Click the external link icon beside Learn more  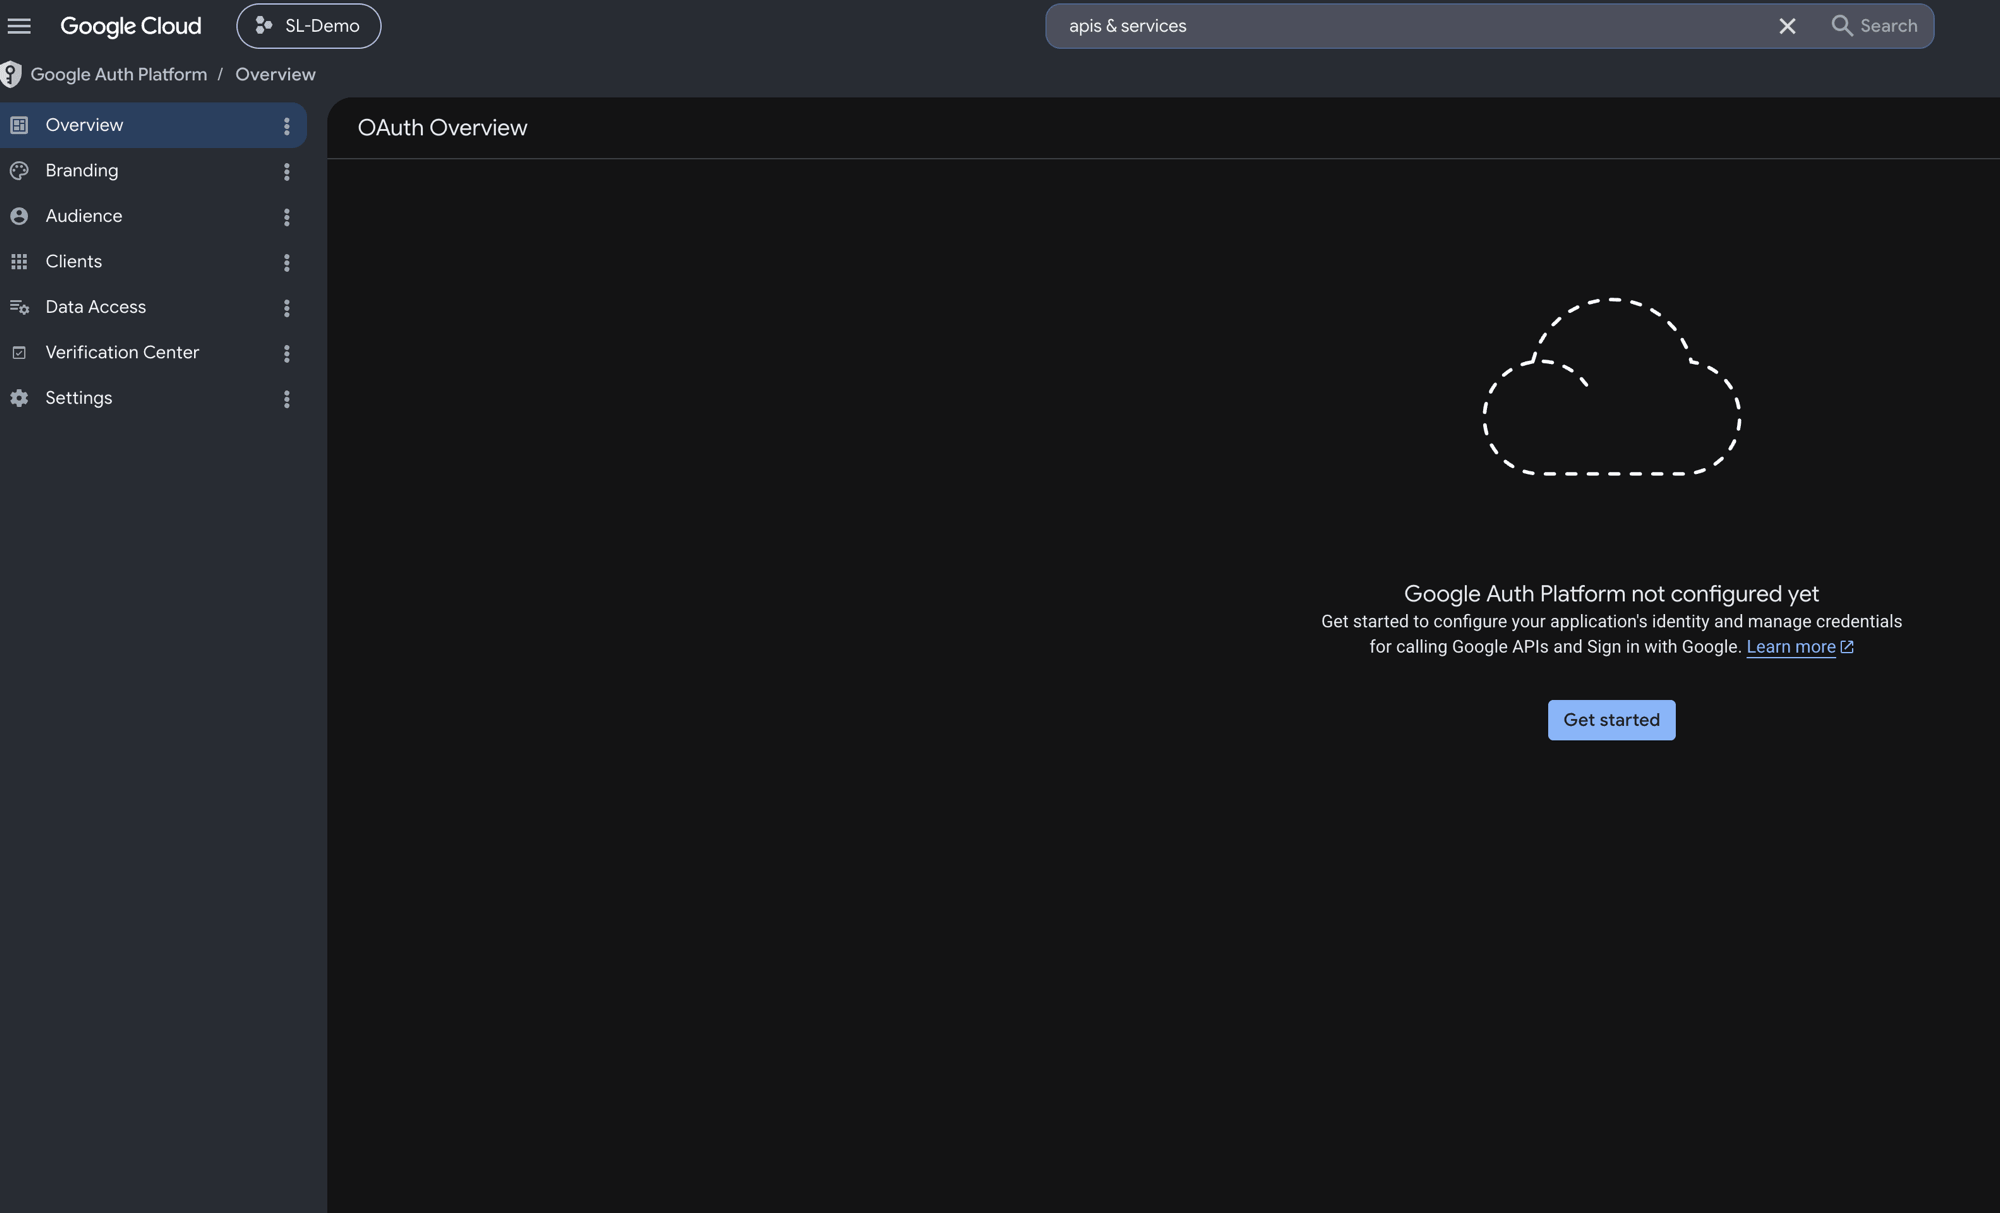click(1847, 647)
